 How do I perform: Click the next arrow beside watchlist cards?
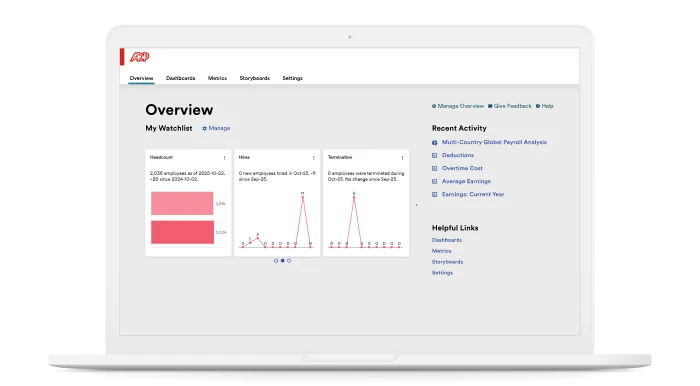click(x=417, y=205)
